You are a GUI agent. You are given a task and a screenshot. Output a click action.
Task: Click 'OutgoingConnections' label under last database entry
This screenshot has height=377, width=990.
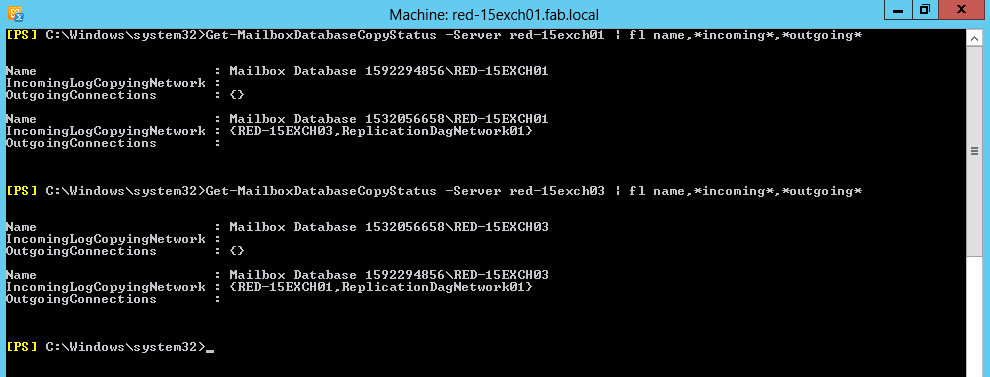click(81, 299)
